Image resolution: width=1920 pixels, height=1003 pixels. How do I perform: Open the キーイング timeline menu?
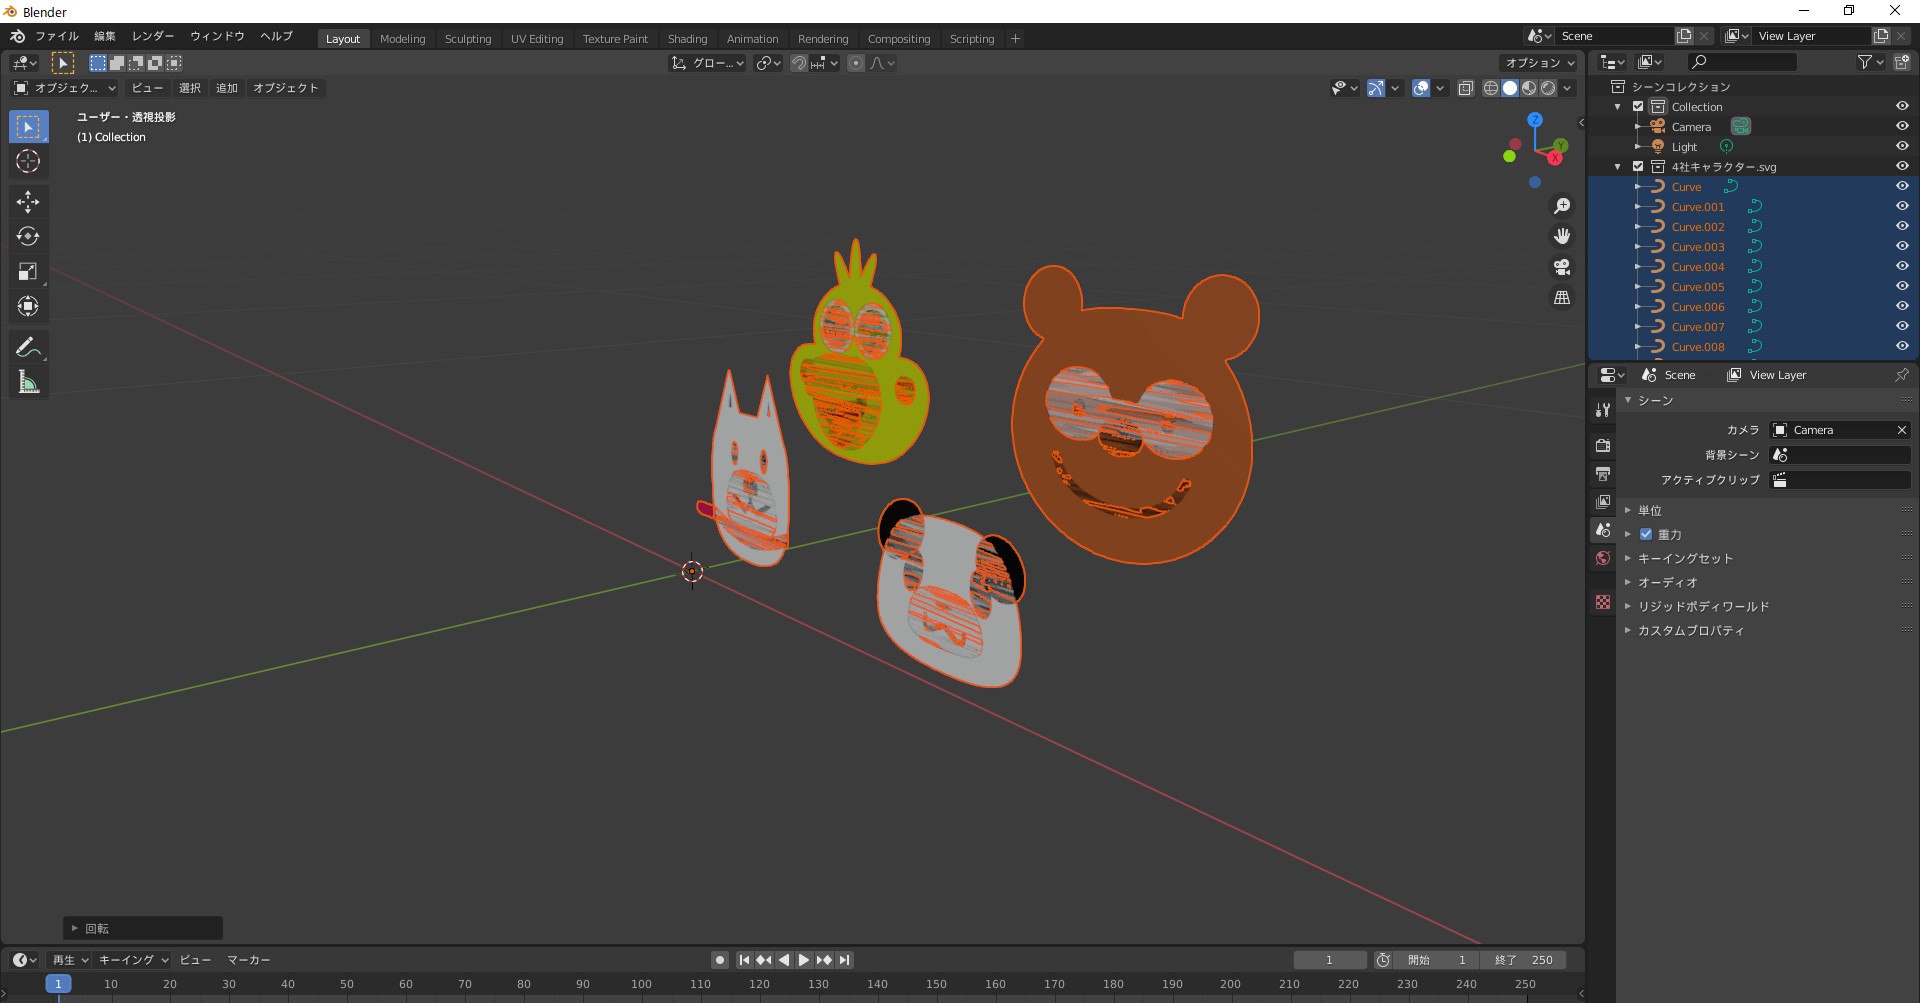133,960
